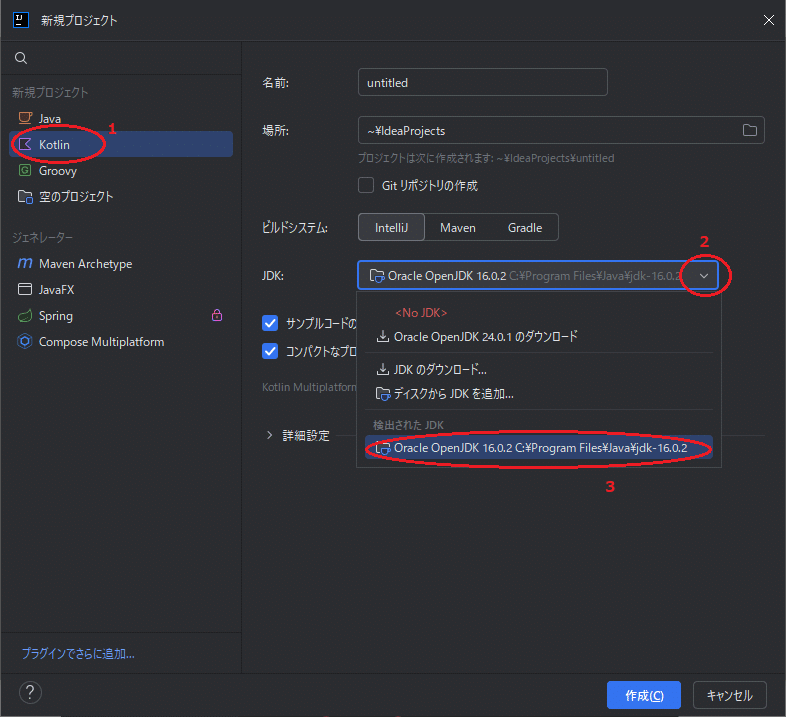Click the Spring leaf icon
The width and height of the screenshot is (786, 717).
click(x=25, y=315)
